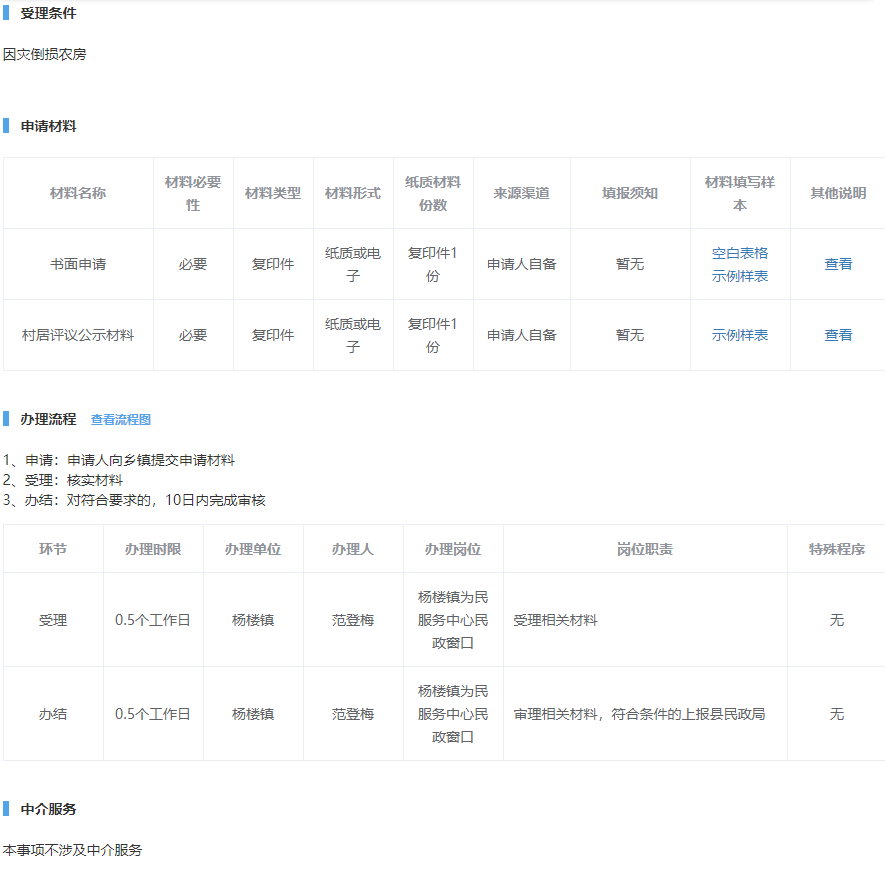The image size is (885, 873).
Task: Select the 办结 cell in the 环节 column
Action: pos(53,714)
